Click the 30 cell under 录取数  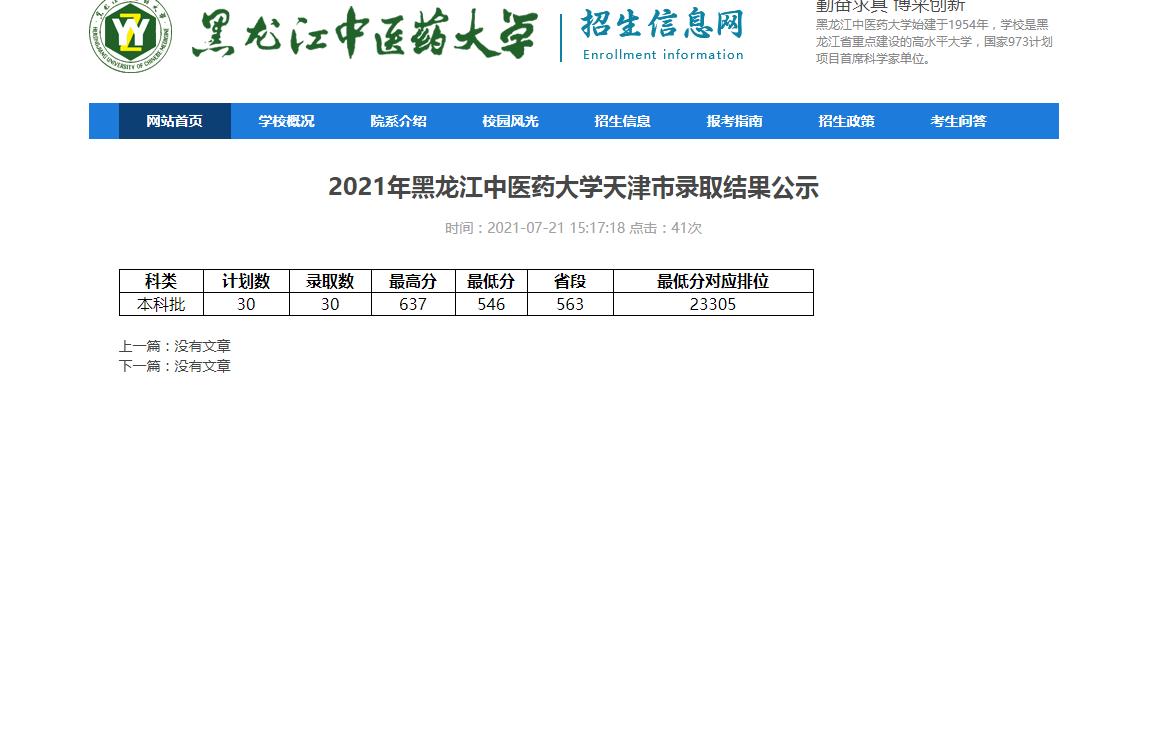point(330,304)
